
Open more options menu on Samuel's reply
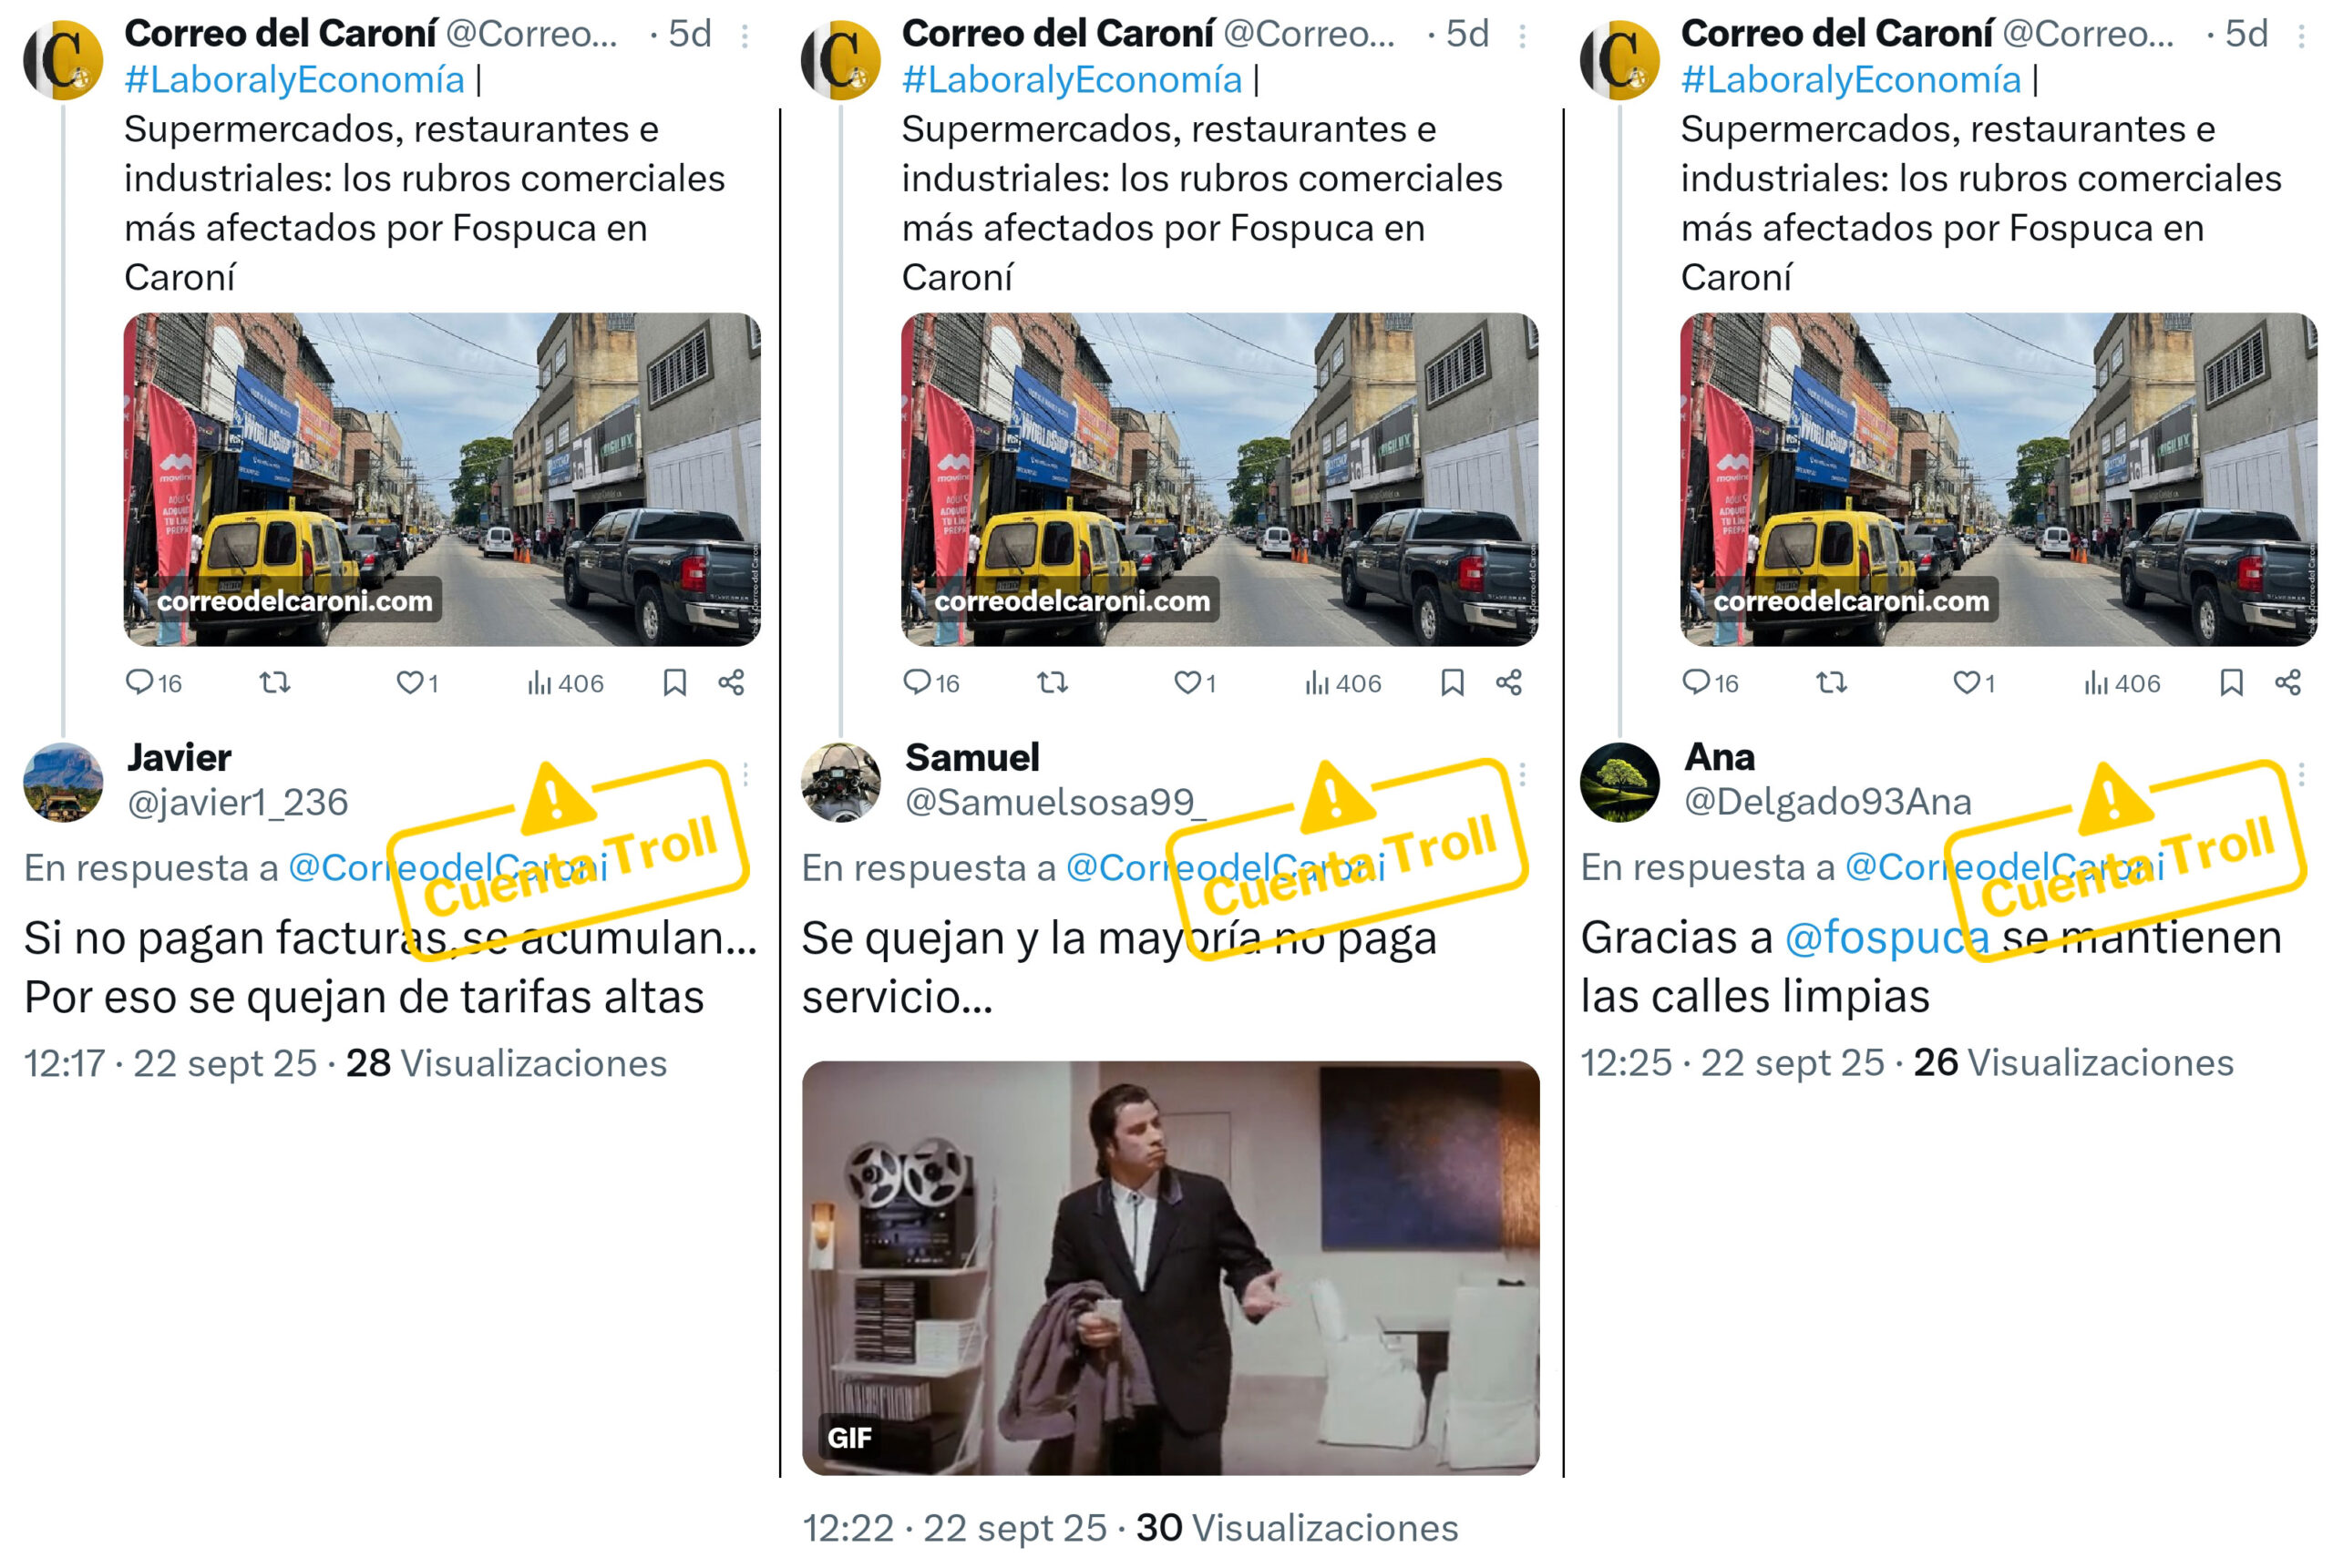click(1522, 773)
